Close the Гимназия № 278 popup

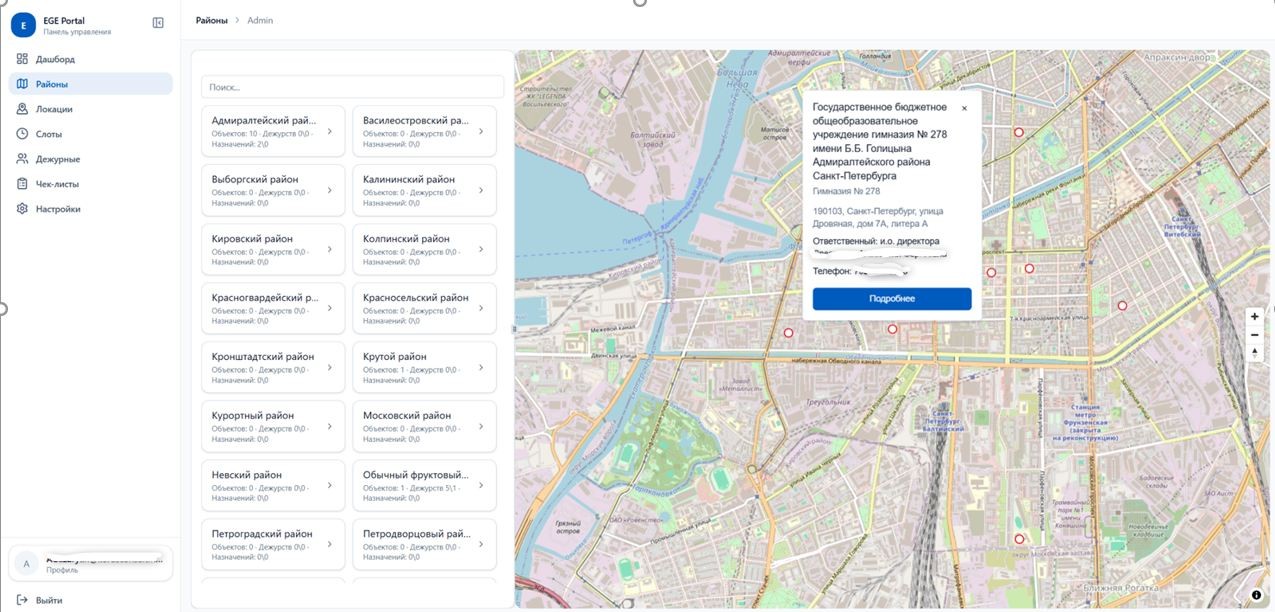click(x=964, y=108)
